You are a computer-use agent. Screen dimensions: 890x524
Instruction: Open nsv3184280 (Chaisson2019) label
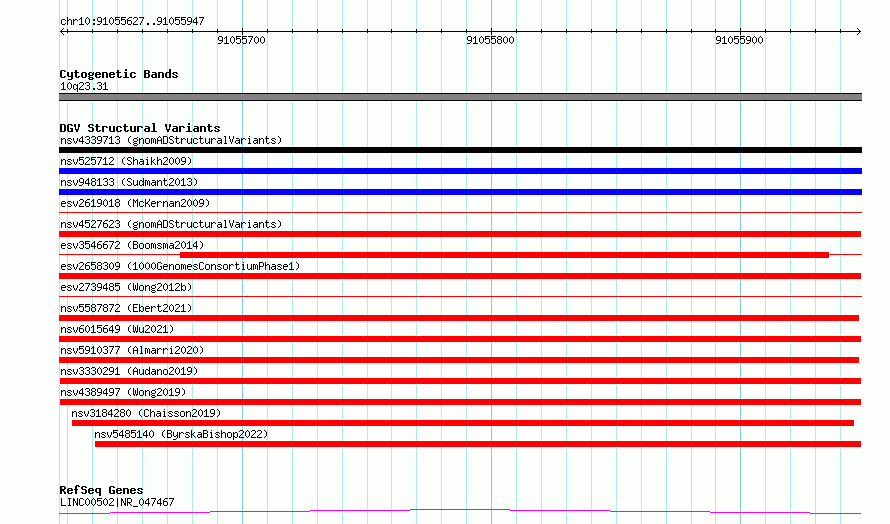point(146,413)
